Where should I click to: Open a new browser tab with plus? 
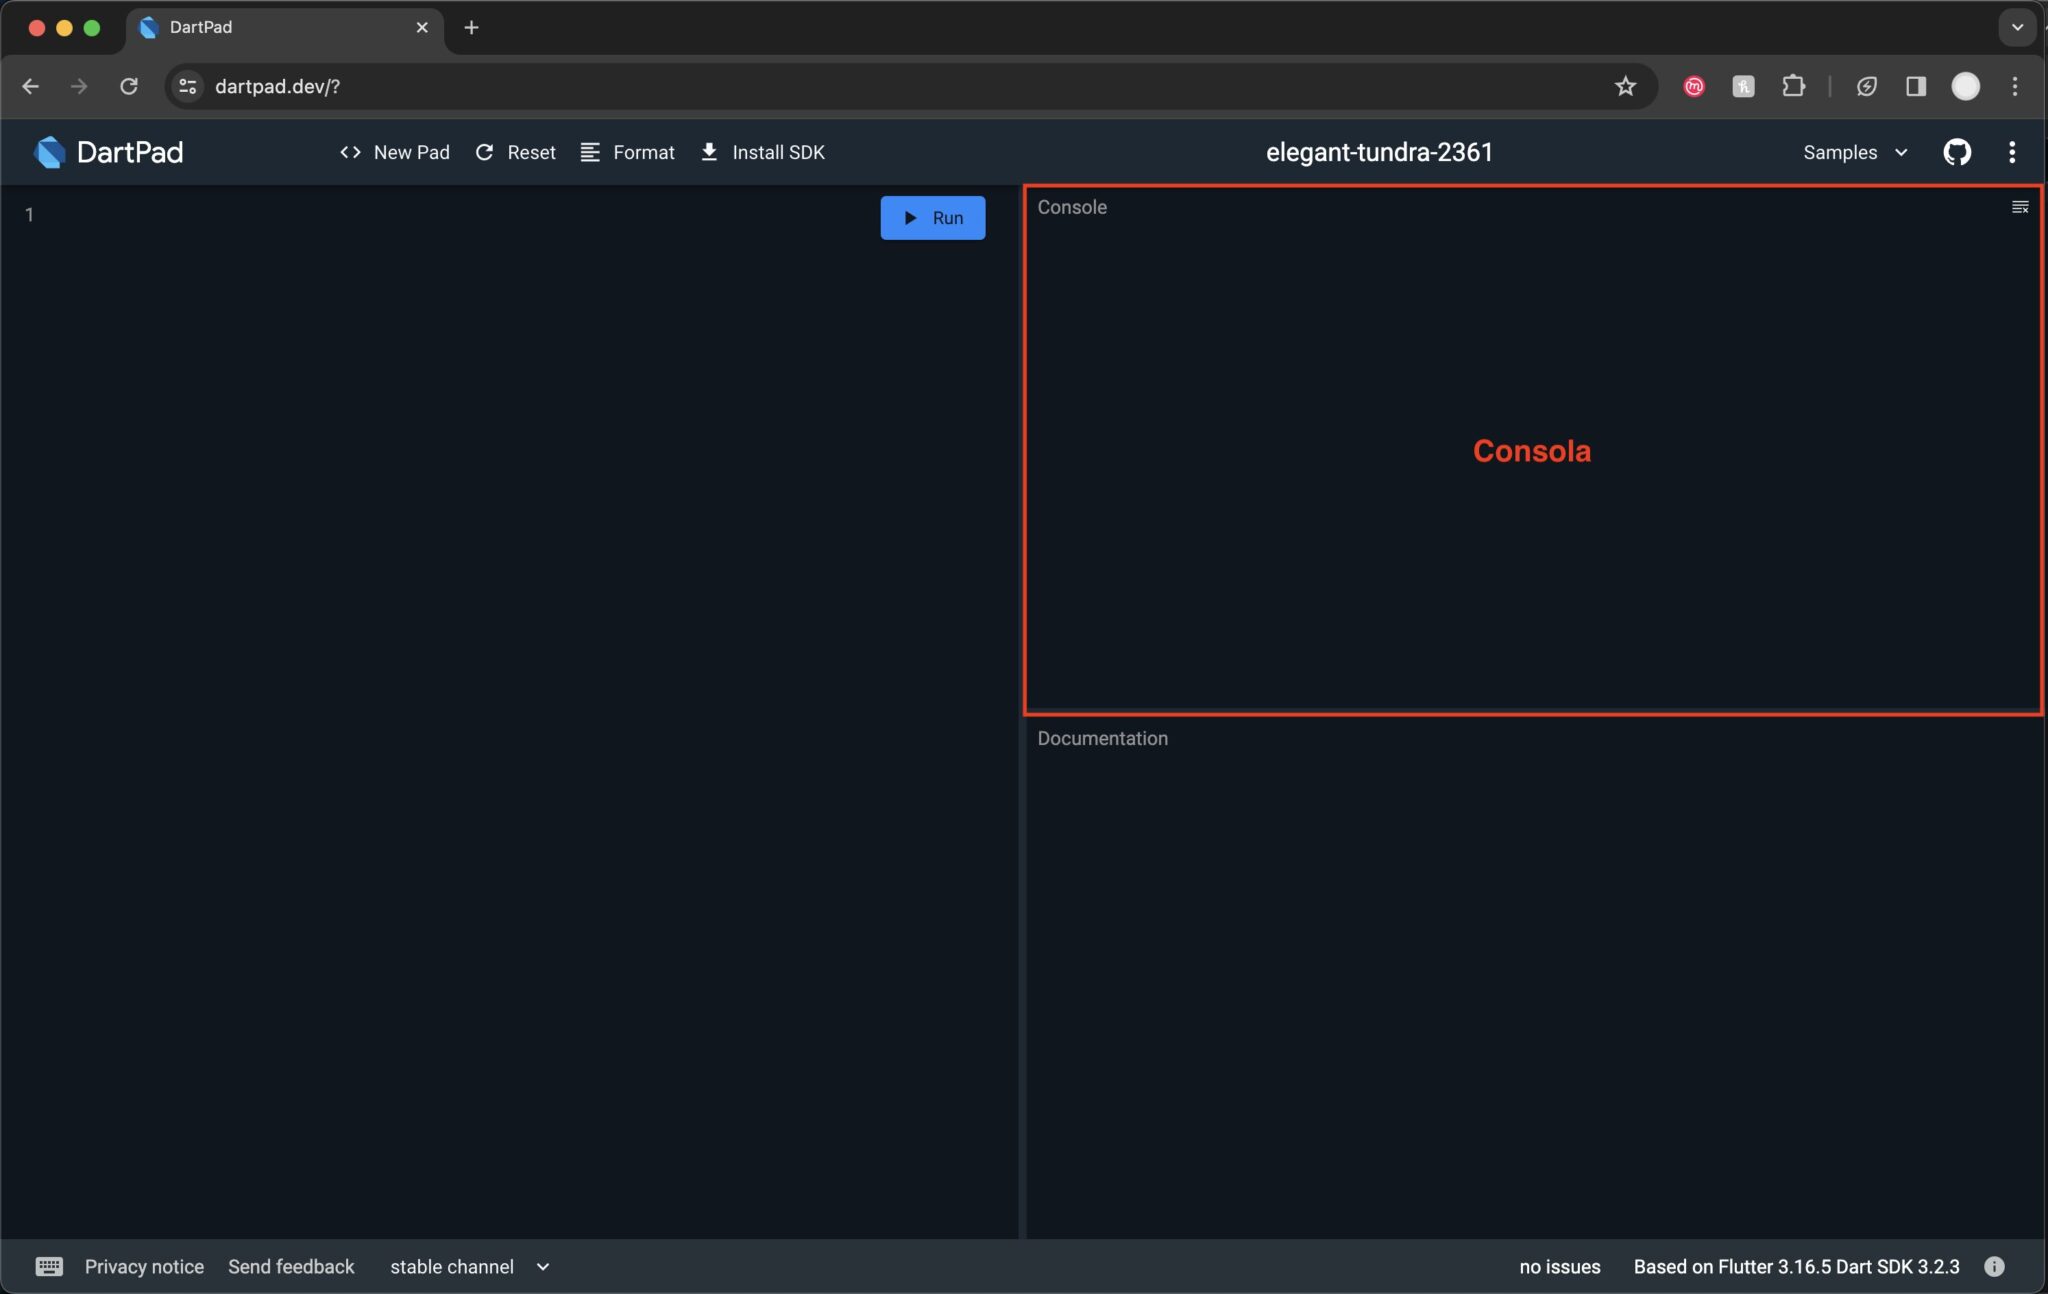[x=471, y=27]
